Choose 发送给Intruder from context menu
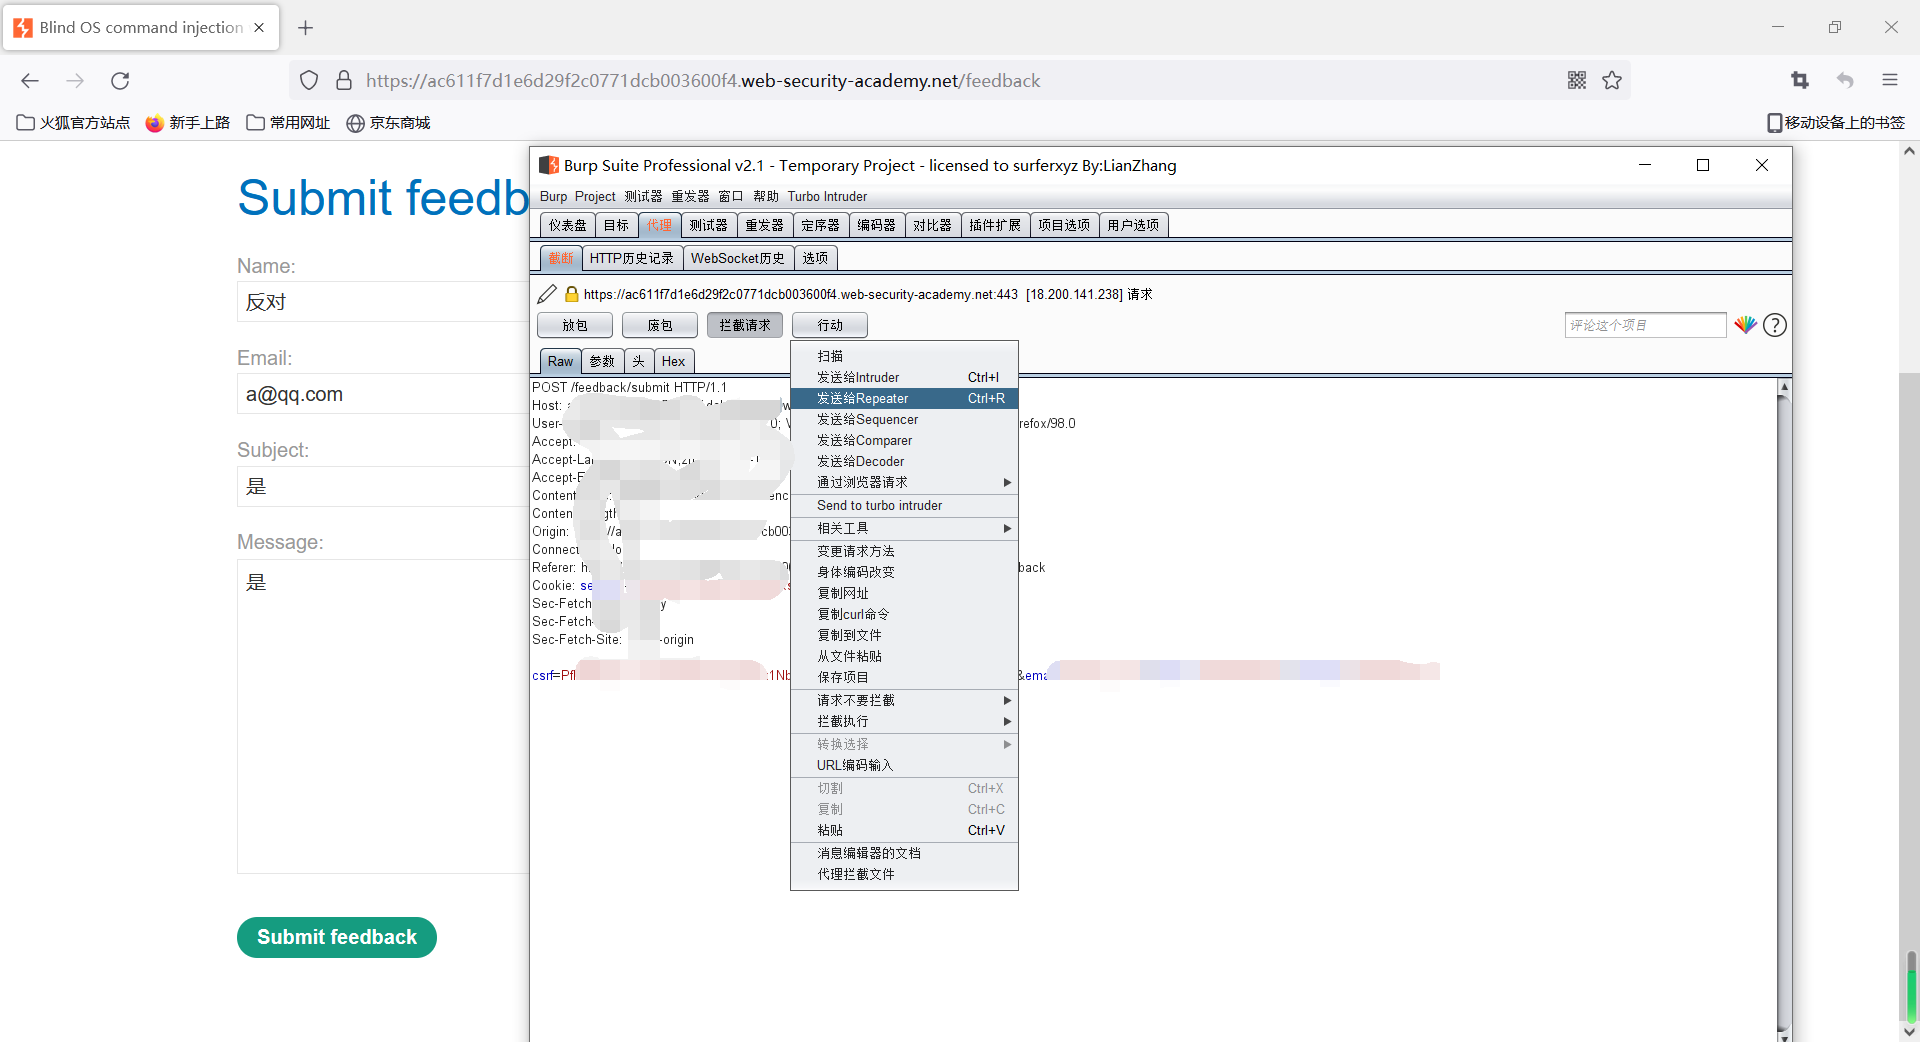This screenshot has height=1042, width=1920. tap(904, 377)
